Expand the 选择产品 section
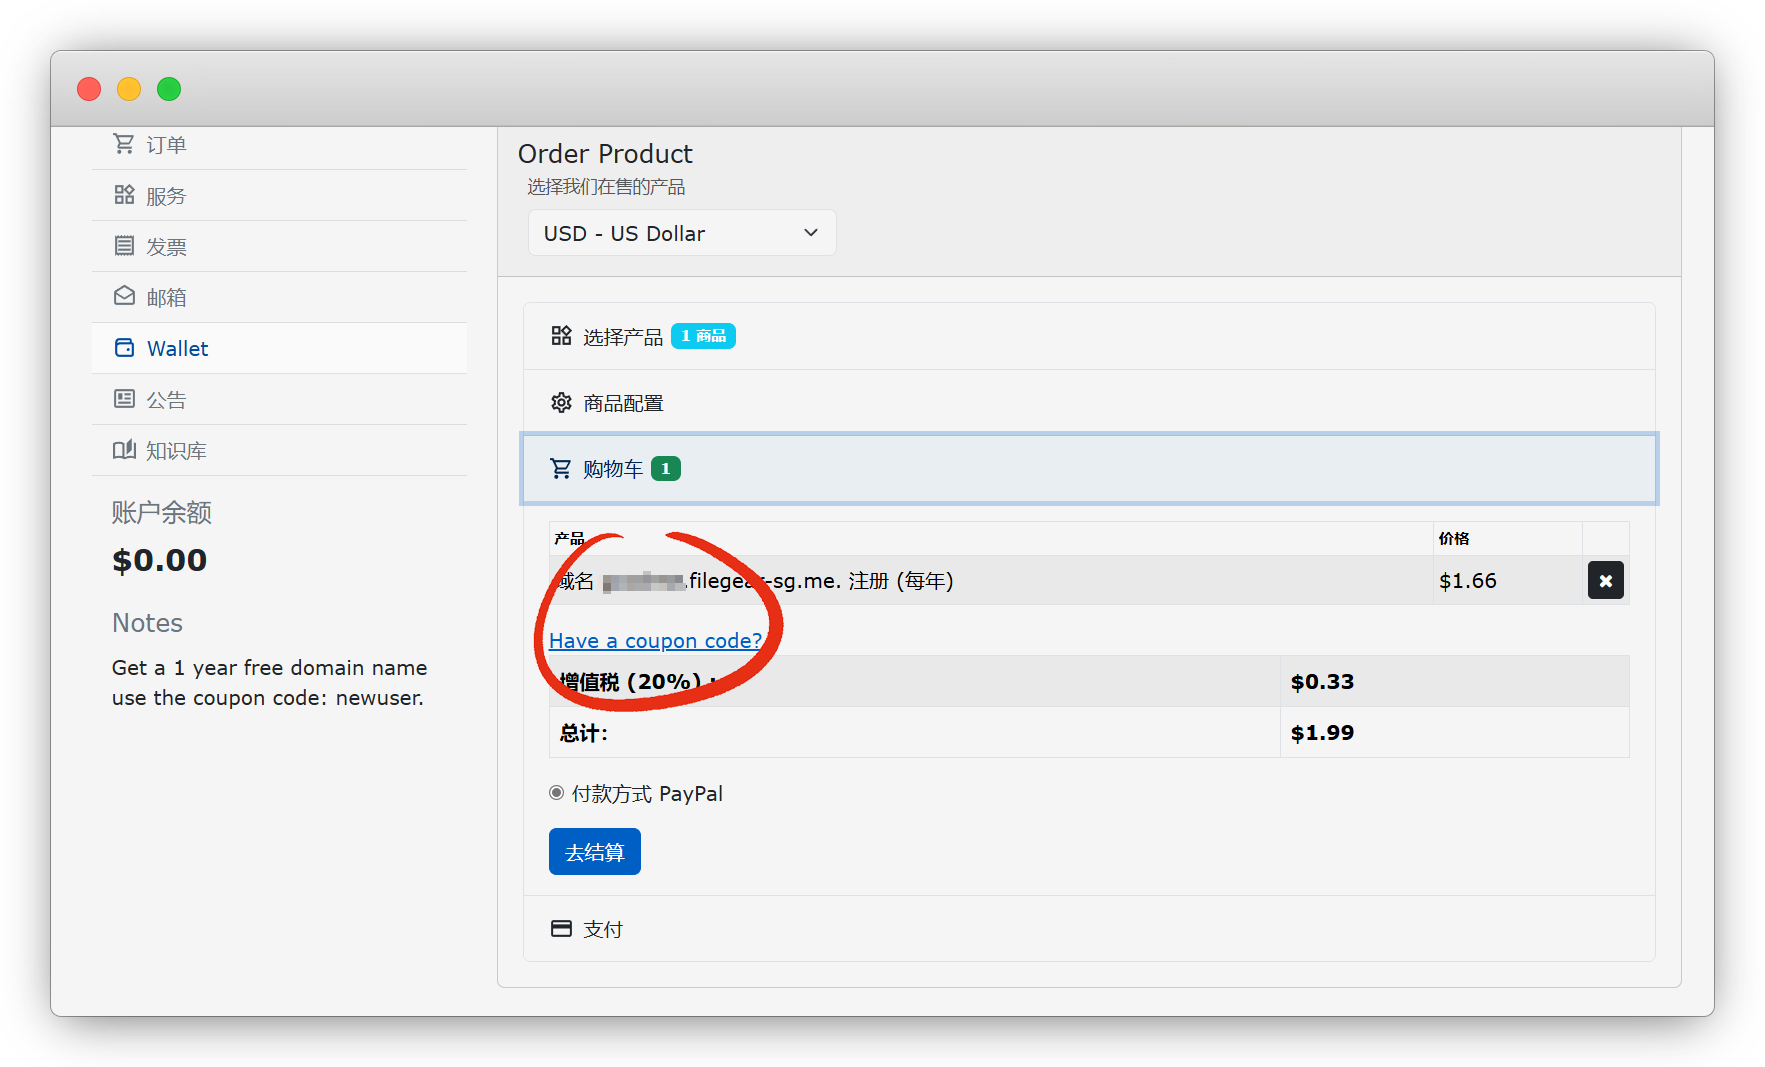Viewport: 1765px width, 1067px height. coord(622,337)
